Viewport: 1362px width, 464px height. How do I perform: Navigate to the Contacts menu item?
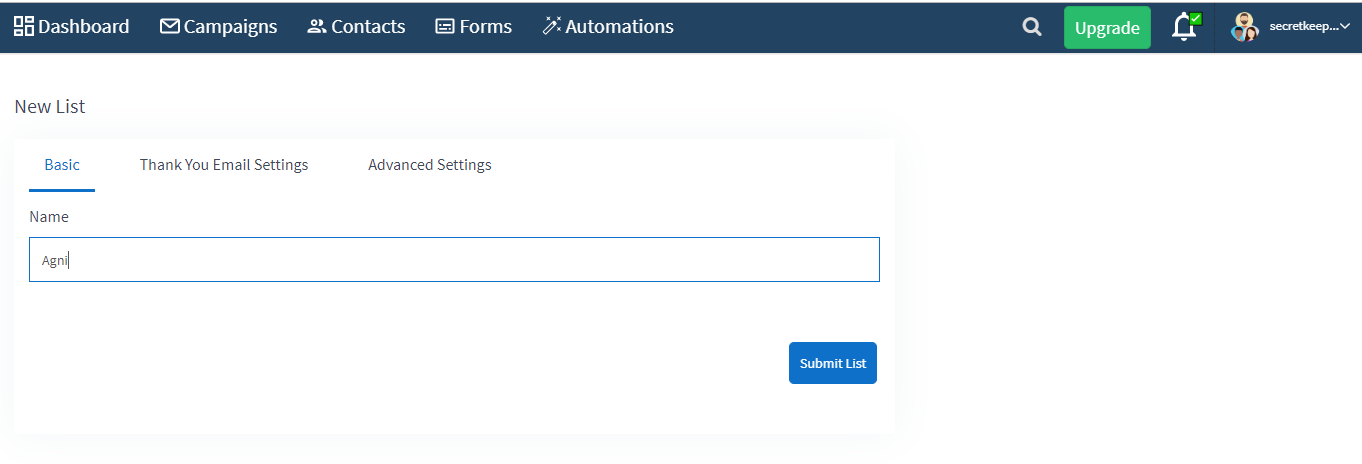click(x=356, y=27)
